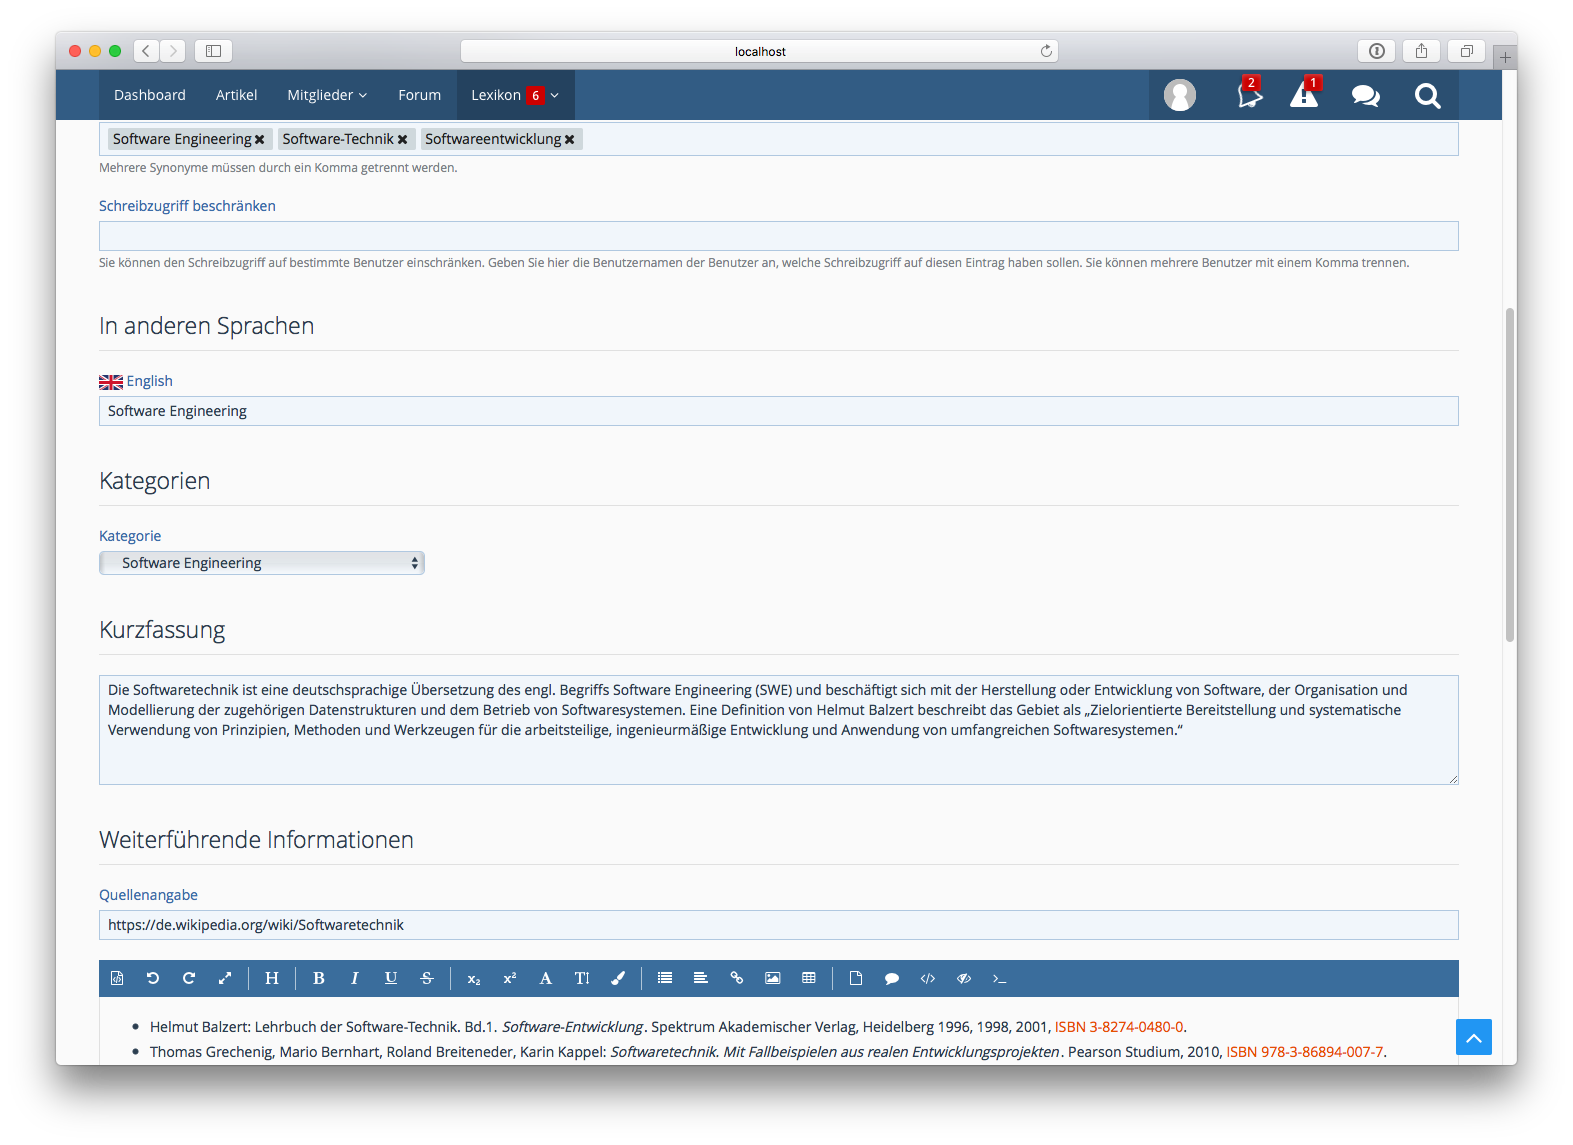Insert a link with the chain icon
Image resolution: width=1573 pixels, height=1145 pixels.
[x=737, y=978]
